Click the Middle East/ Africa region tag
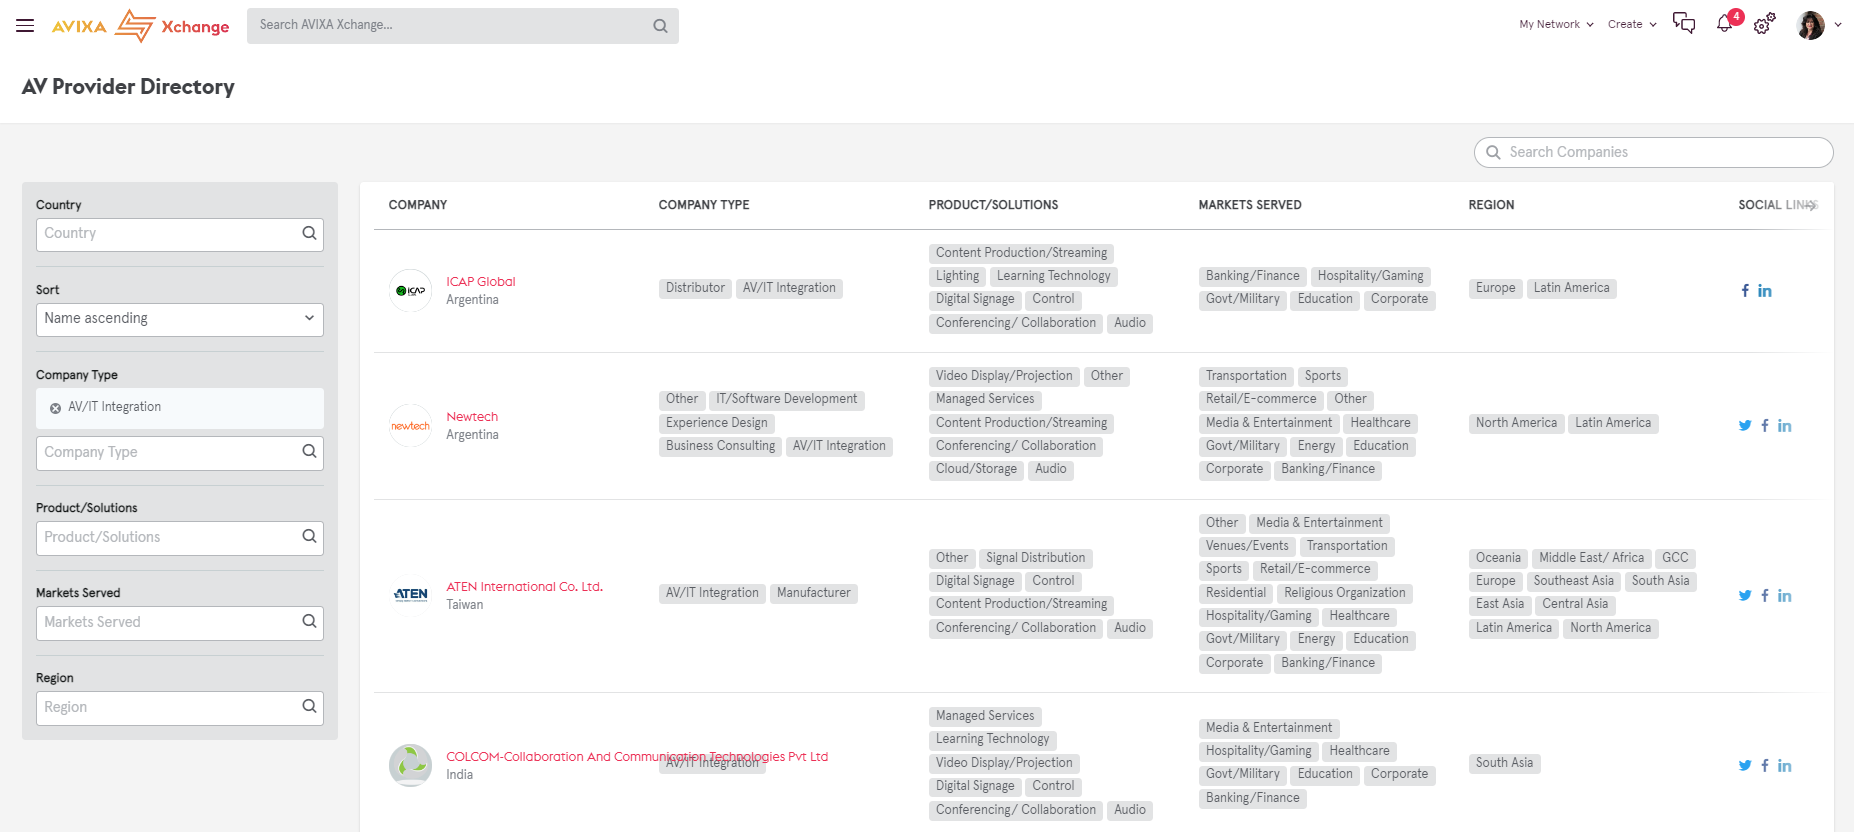 (x=1591, y=558)
